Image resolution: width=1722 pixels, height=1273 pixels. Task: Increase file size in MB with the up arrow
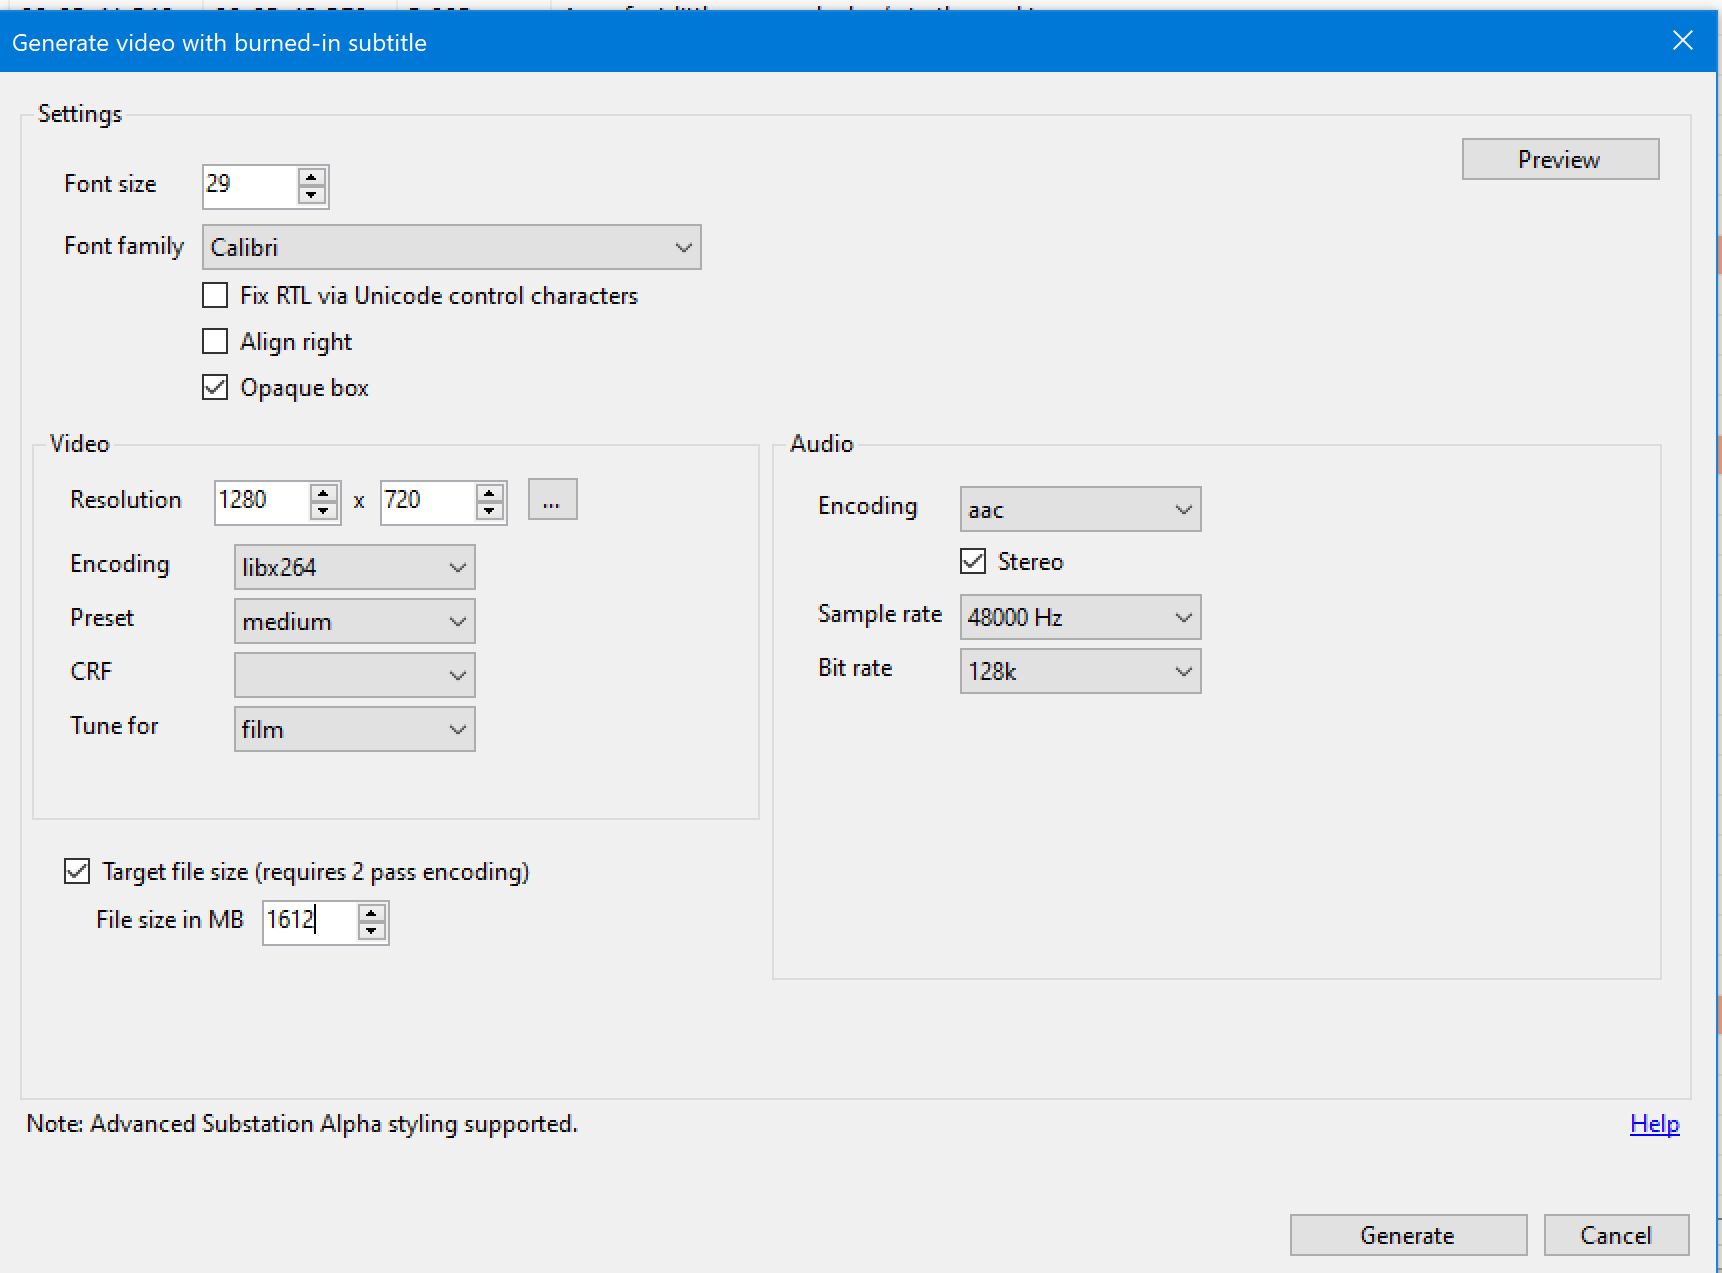[372, 913]
